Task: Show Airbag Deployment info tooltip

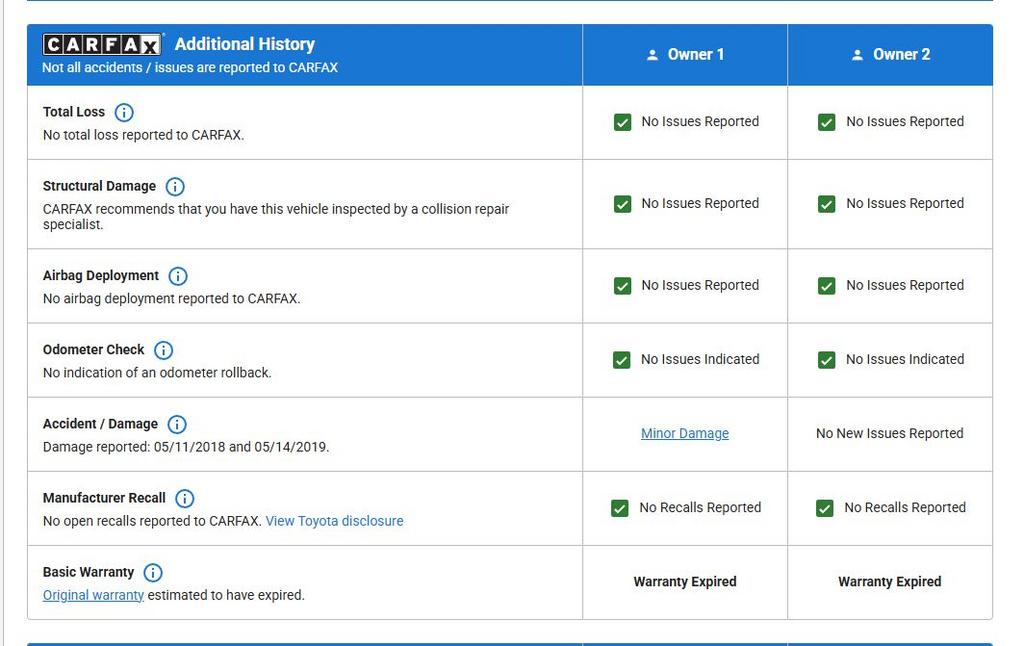Action: tap(178, 276)
